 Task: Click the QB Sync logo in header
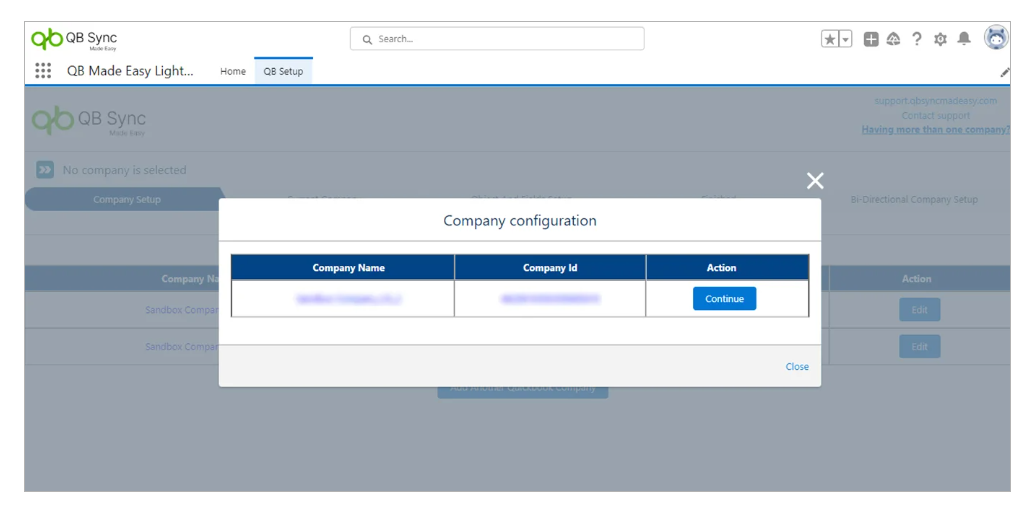tap(74, 40)
